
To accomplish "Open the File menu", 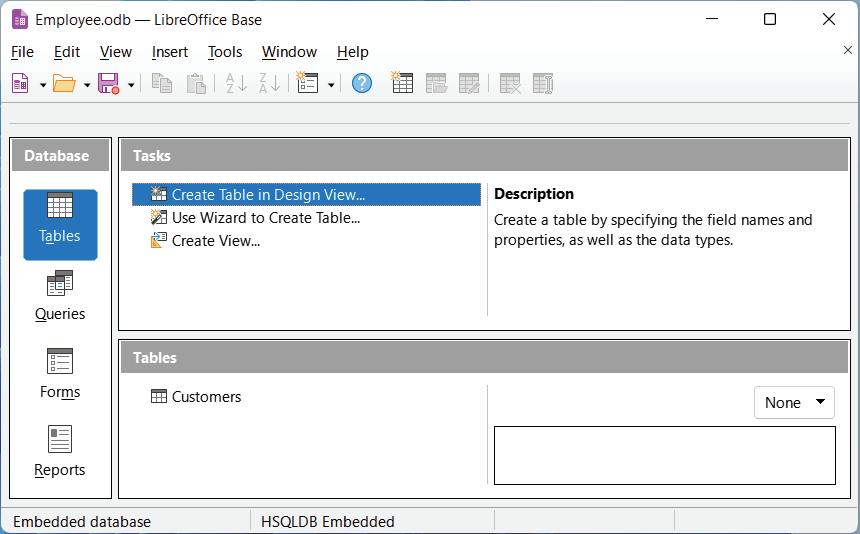I will [x=22, y=52].
